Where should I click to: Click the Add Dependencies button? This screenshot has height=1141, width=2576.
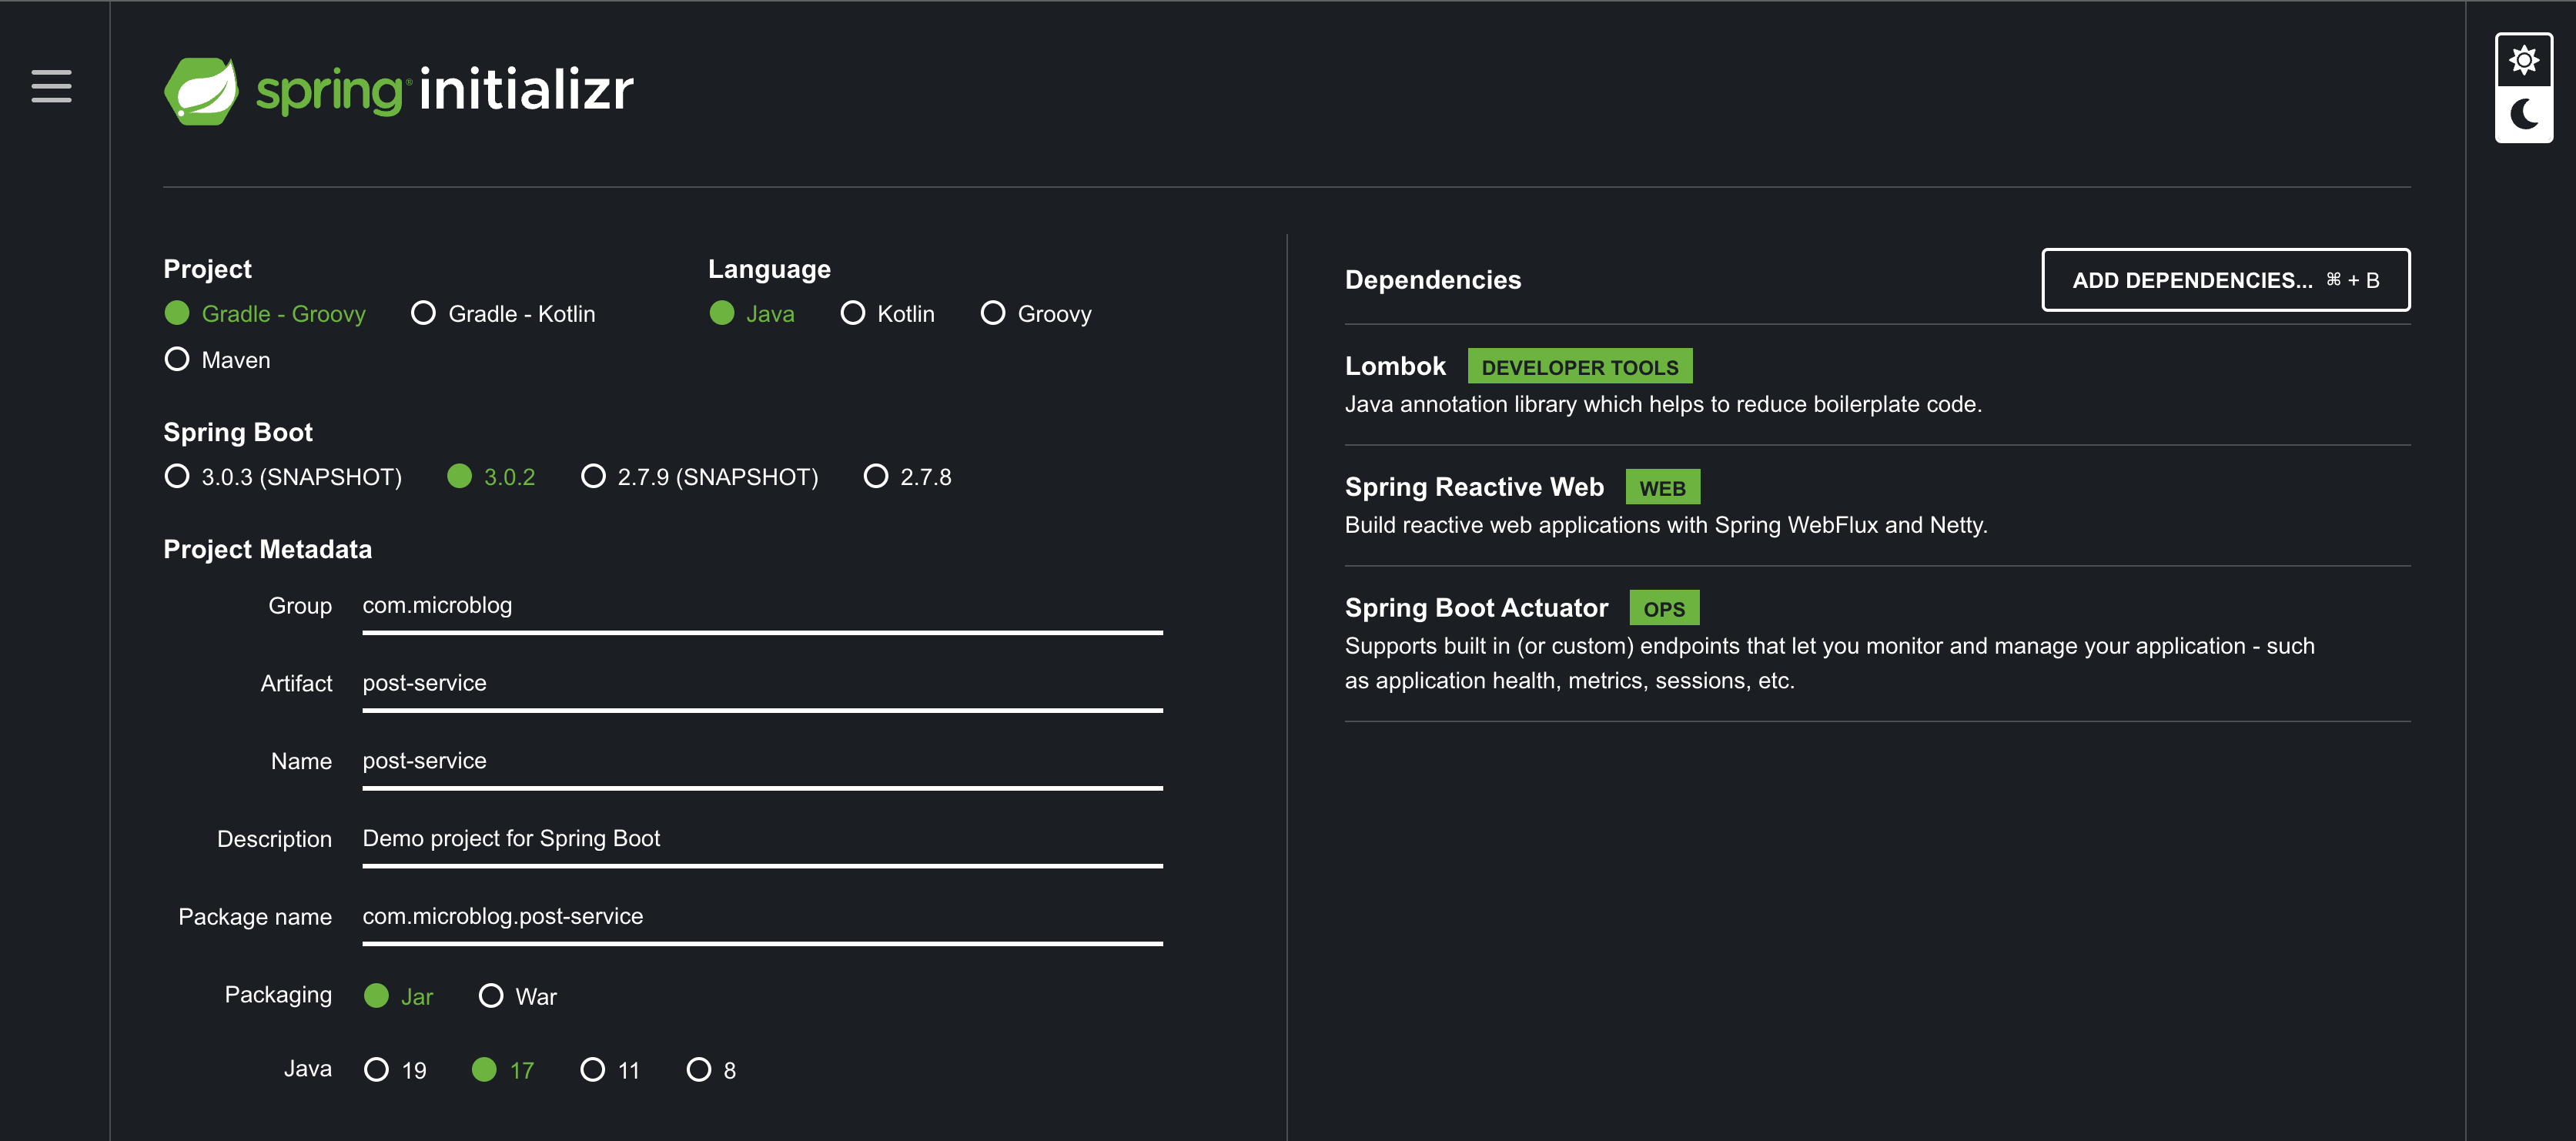point(2225,280)
